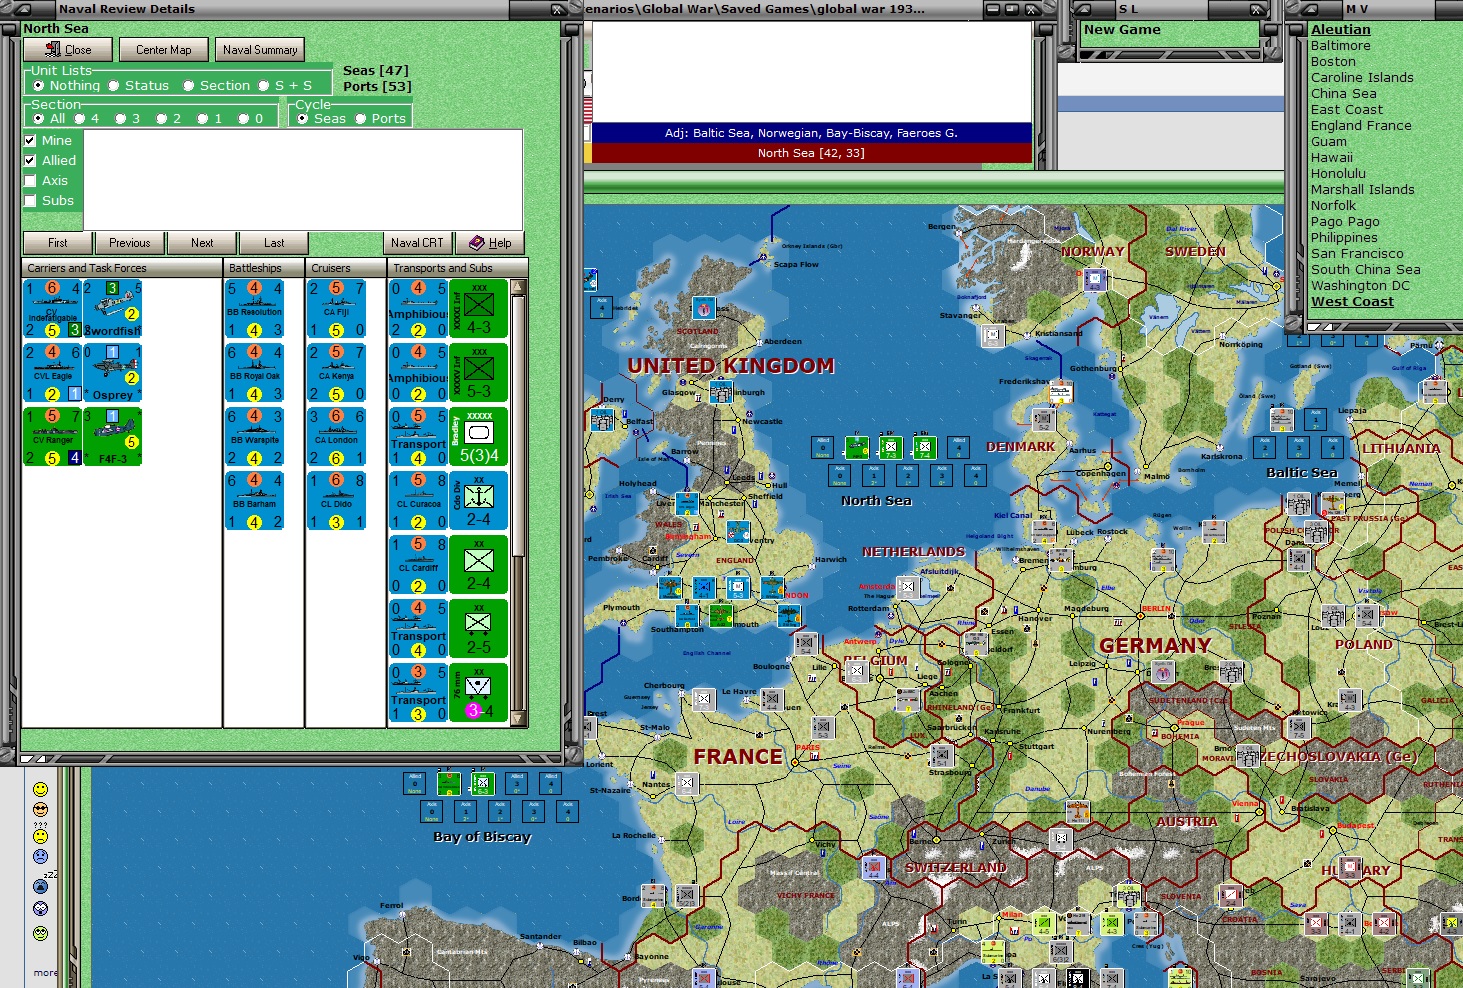
Task: Close the Naval Review Details form
Action: tap(69, 50)
